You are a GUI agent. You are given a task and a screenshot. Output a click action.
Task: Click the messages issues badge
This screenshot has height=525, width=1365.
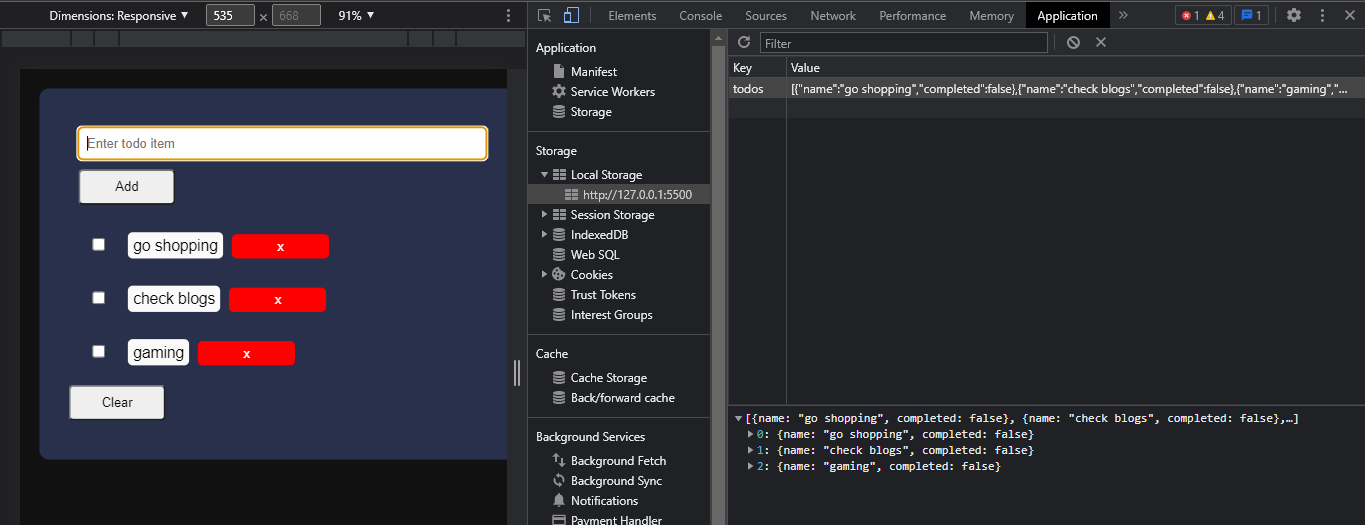tap(1251, 15)
